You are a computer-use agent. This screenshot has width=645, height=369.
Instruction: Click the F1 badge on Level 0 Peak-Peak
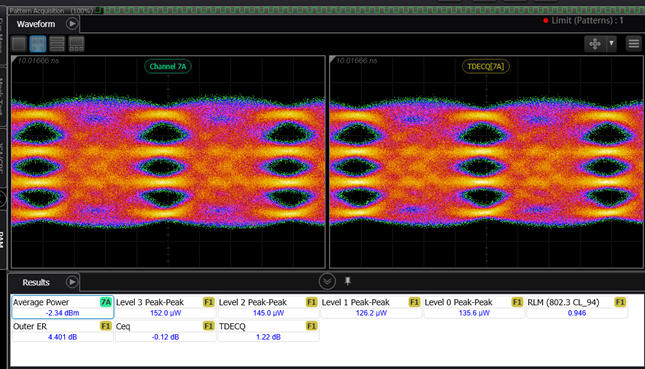pos(517,302)
